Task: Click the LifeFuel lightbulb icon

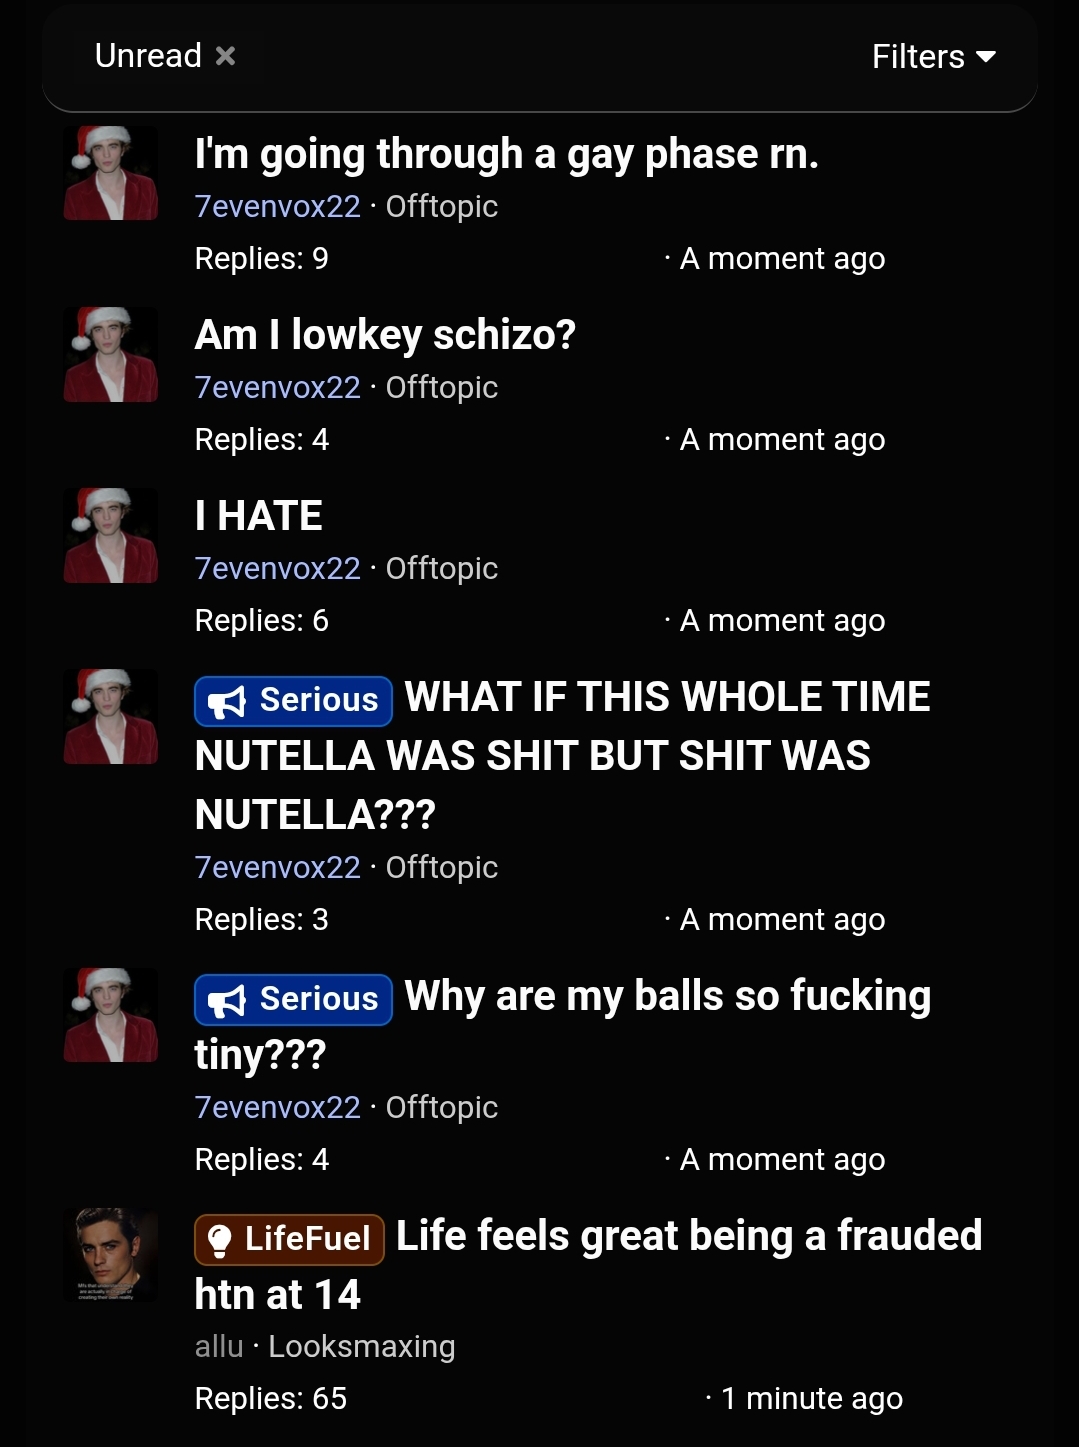Action: click(x=220, y=1239)
